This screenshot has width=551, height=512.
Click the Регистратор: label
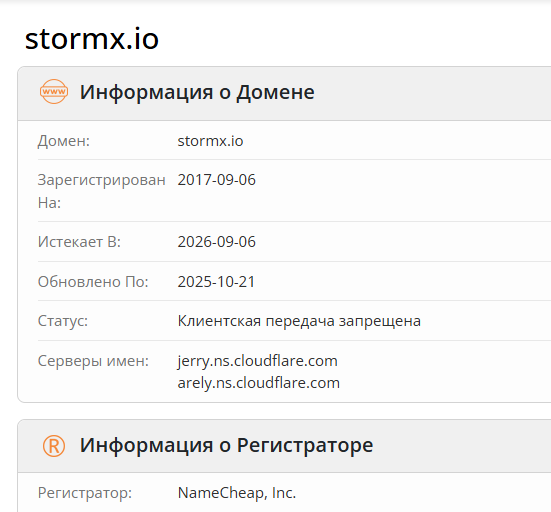tap(85, 493)
